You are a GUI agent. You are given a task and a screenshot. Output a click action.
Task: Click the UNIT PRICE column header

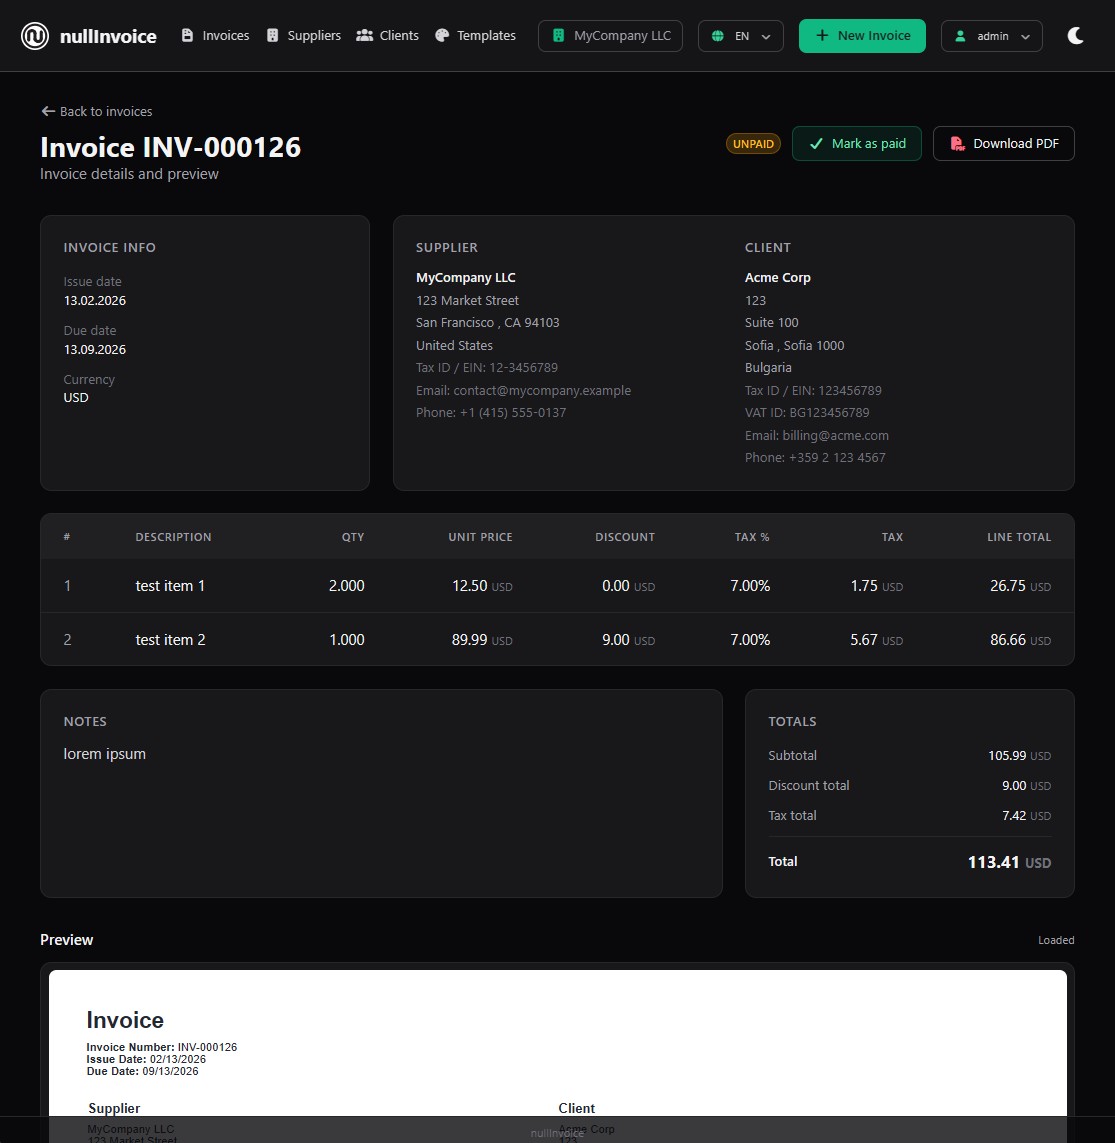(x=480, y=537)
